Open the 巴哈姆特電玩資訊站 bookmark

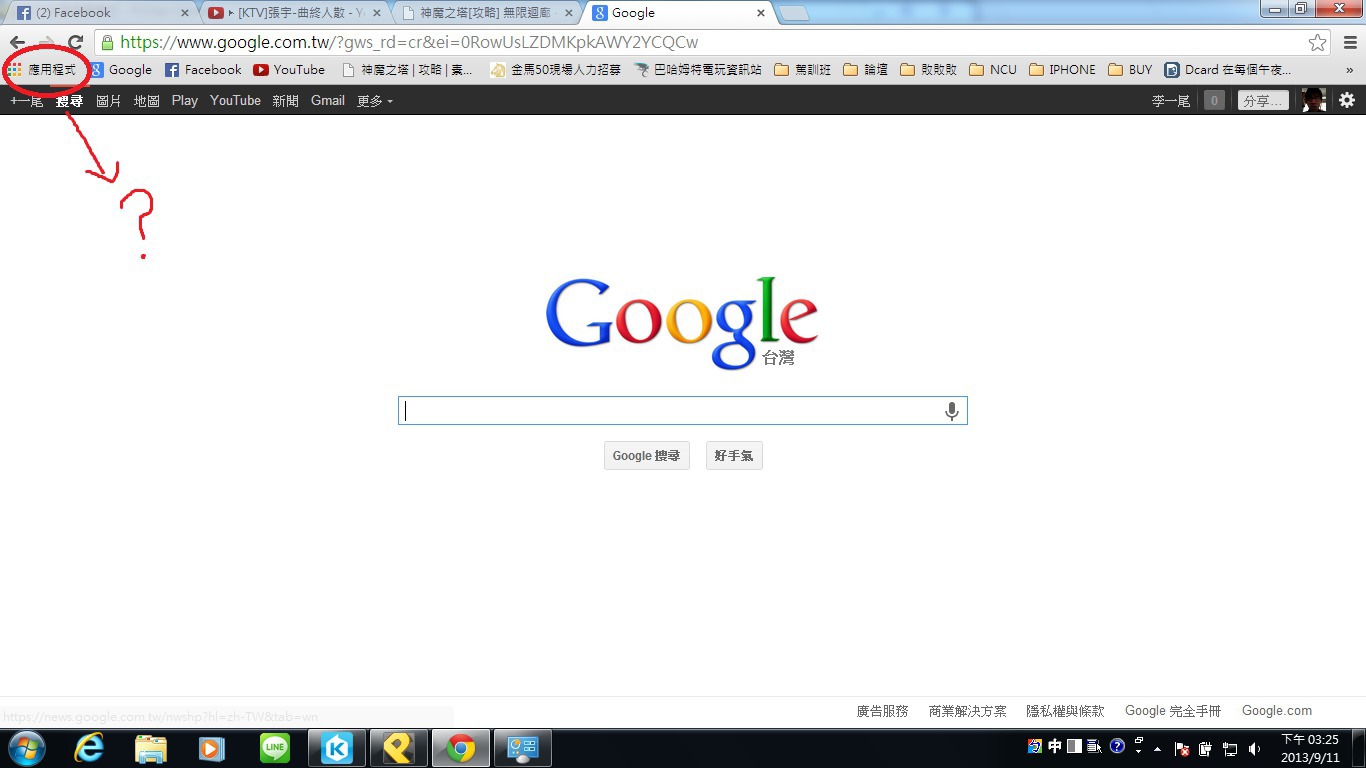[x=698, y=70]
